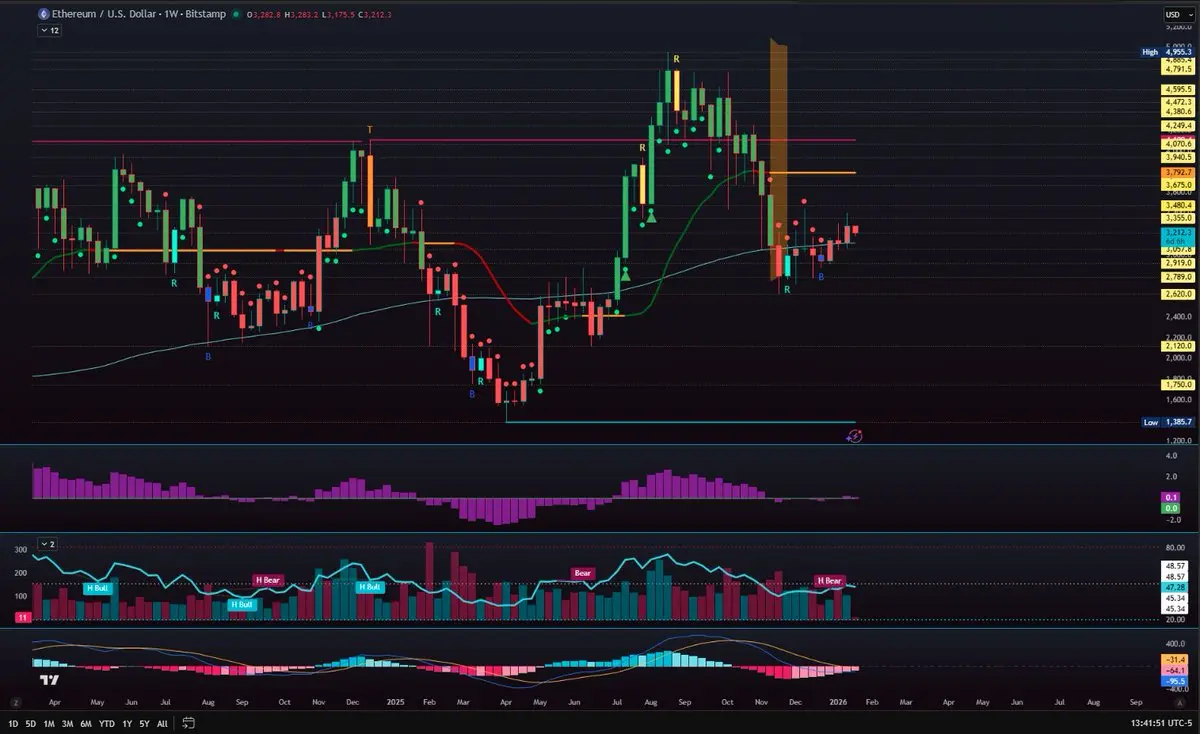Click the 2026 label on the time axis
This screenshot has height=734, width=1200.
(x=837, y=703)
